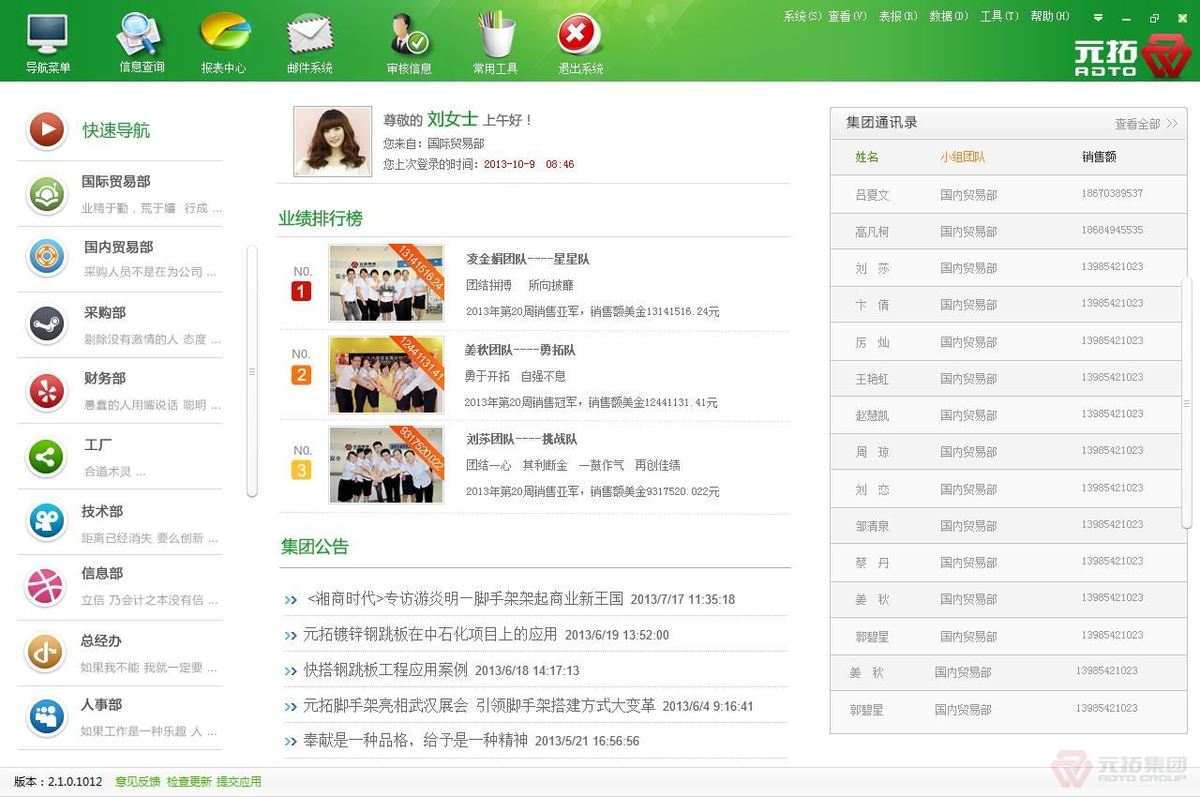
Task: Open announcement 奉献是一种品格，给予是一种精神
Action: point(415,741)
